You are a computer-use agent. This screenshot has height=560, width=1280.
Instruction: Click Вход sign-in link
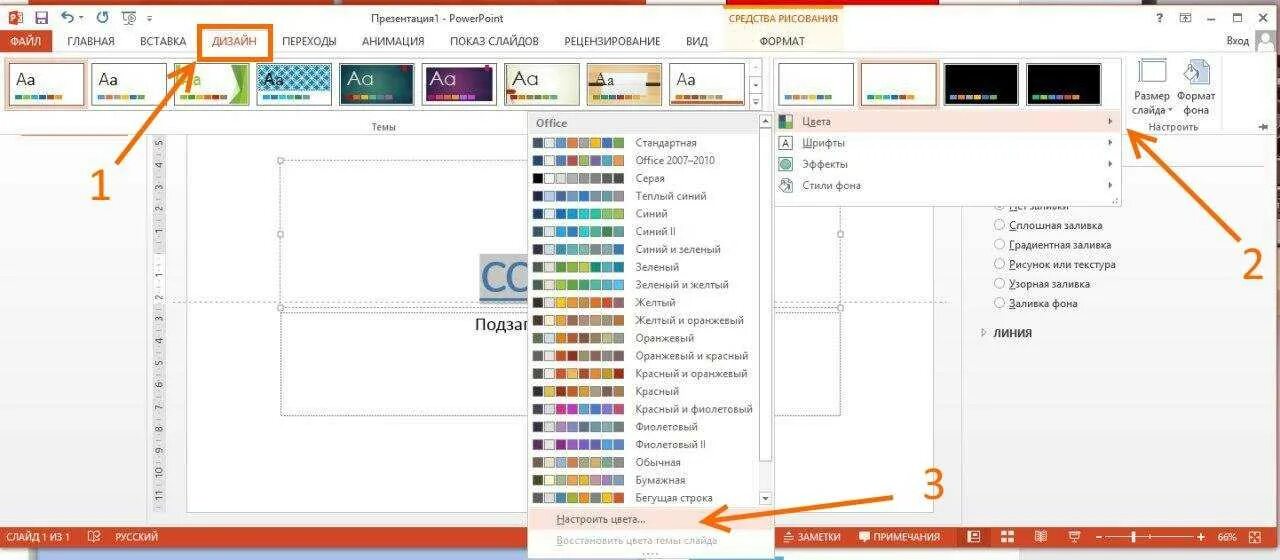coord(1237,41)
